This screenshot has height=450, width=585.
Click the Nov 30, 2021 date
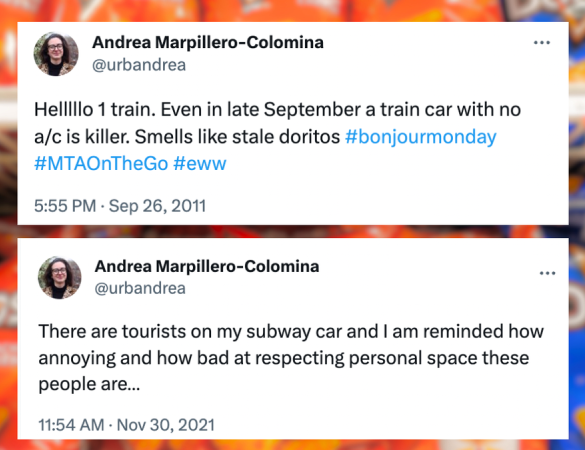(166, 425)
